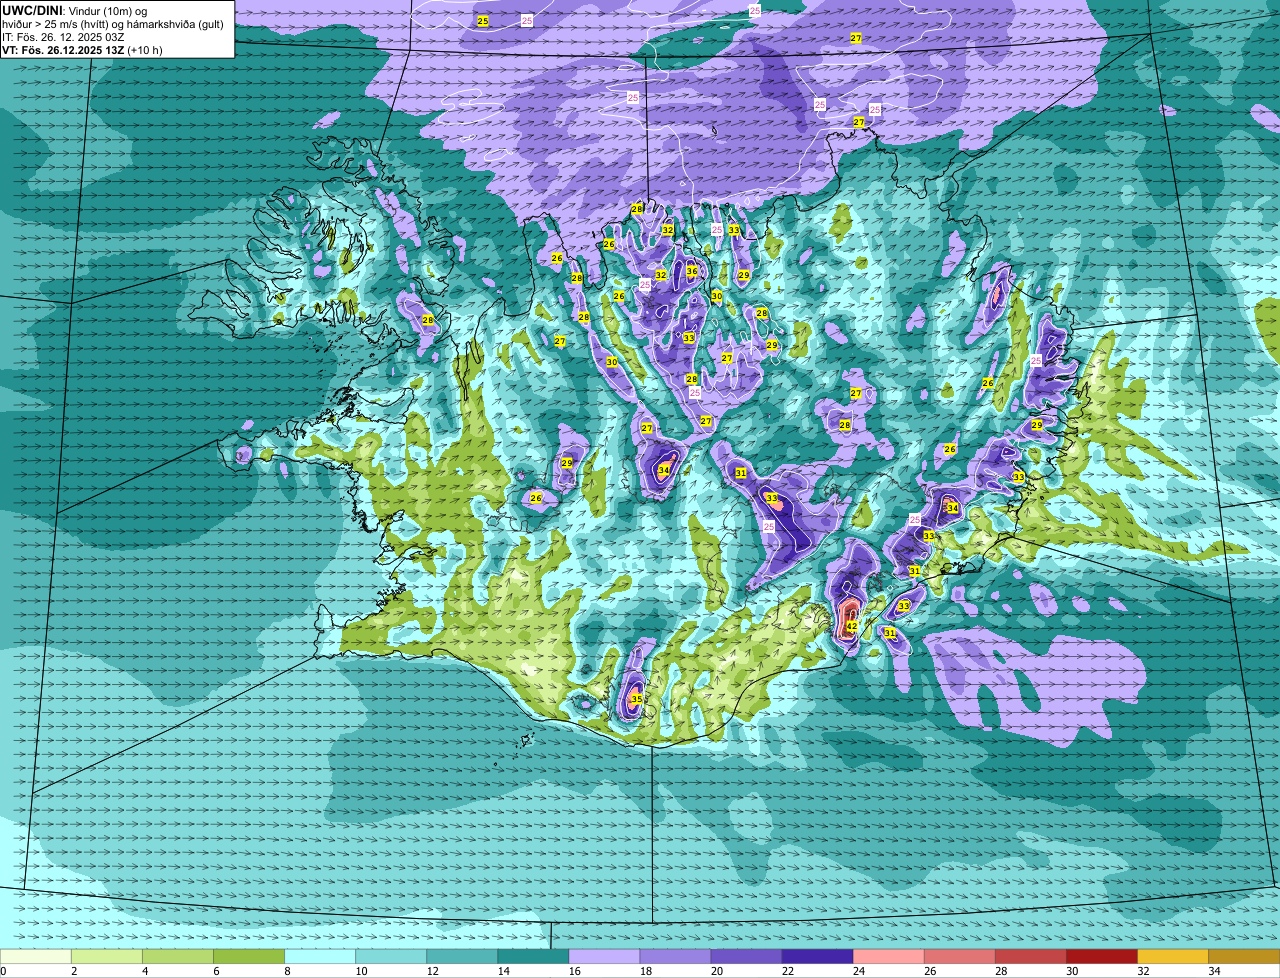Click the "IT: Fös. 26. 12. 2025 03Z" line
This screenshot has height=978, width=1280.
[63, 37]
